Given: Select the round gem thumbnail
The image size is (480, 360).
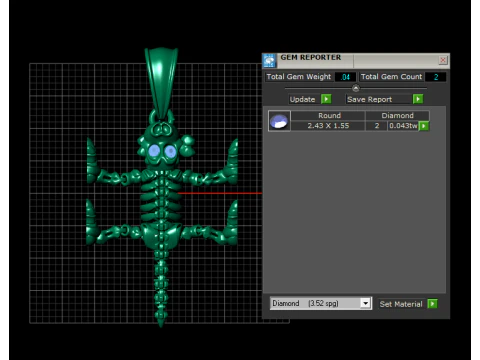Looking at the screenshot, I should (279, 121).
